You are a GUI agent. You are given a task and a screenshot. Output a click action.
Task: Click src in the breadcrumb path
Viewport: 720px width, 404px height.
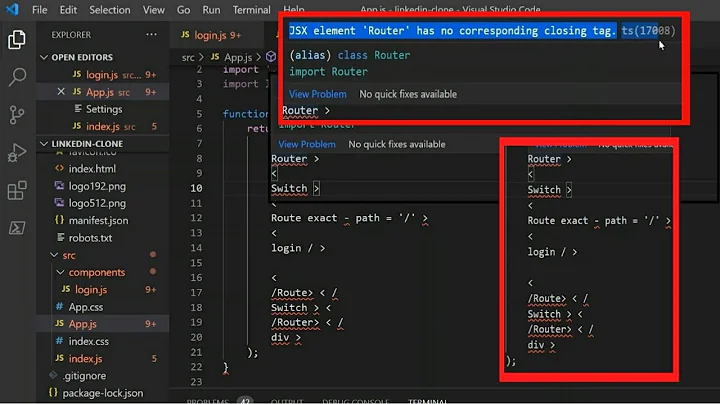(188, 57)
